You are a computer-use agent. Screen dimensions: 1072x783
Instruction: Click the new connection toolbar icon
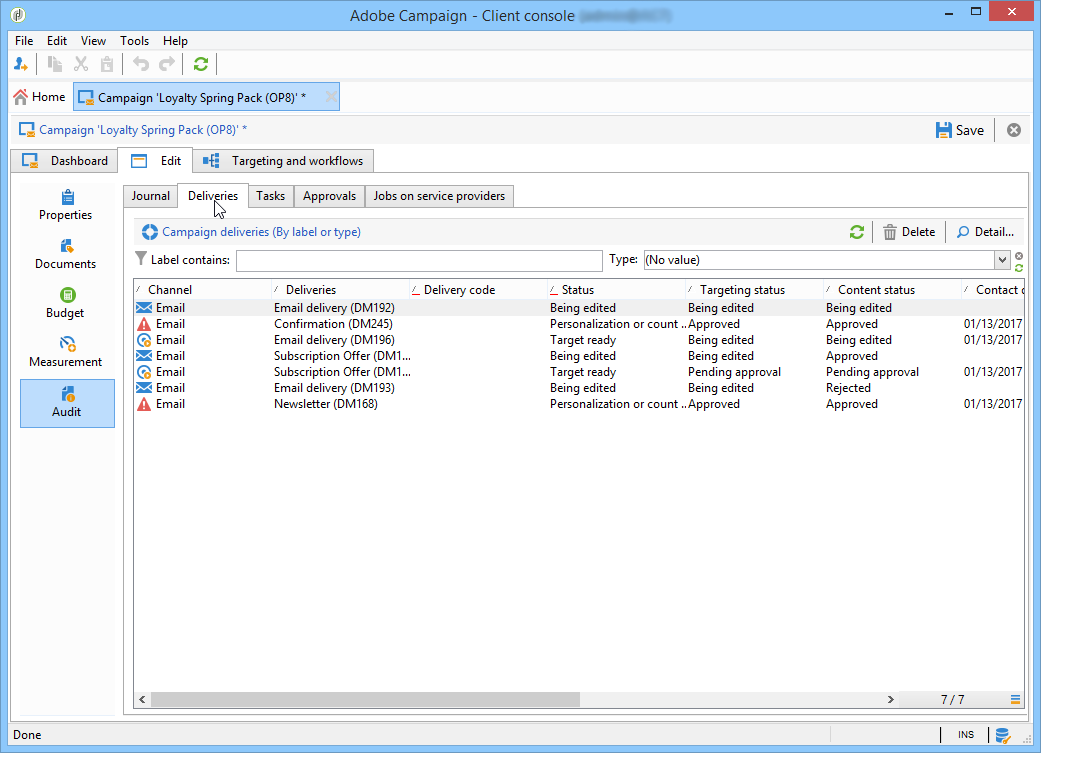click(x=21, y=64)
